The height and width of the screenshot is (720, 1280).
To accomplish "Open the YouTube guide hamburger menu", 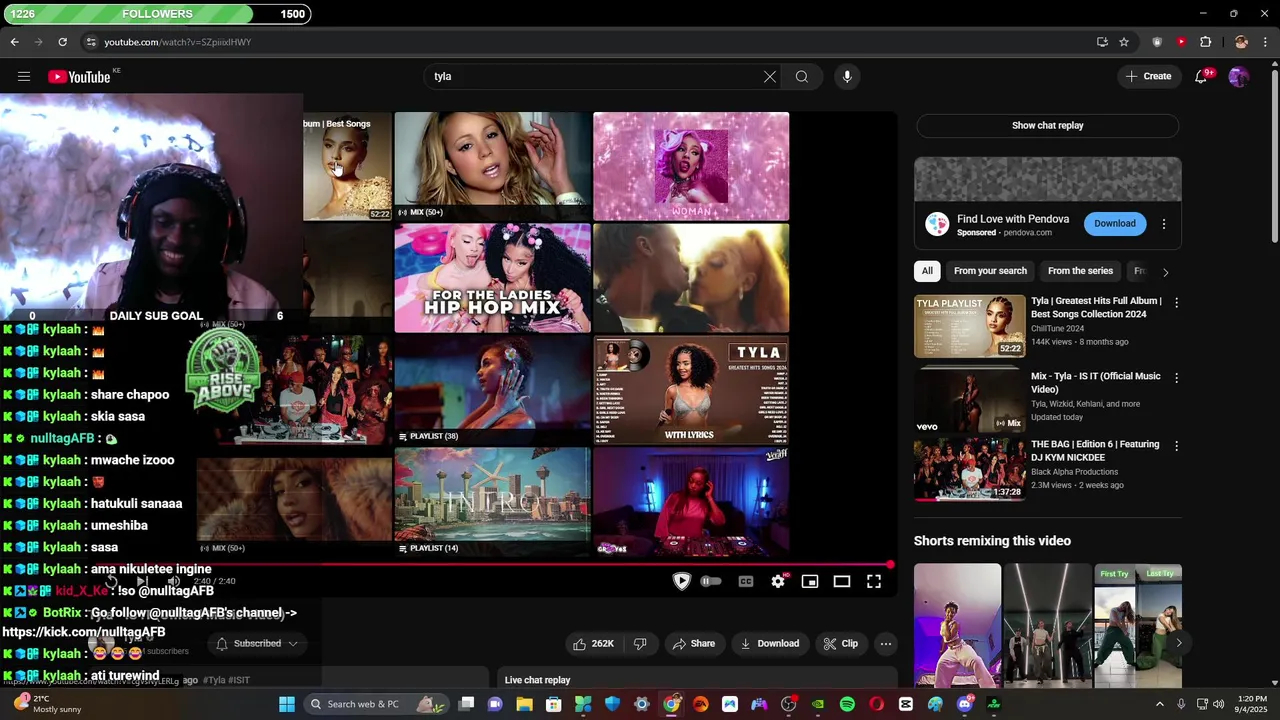I will click(24, 76).
